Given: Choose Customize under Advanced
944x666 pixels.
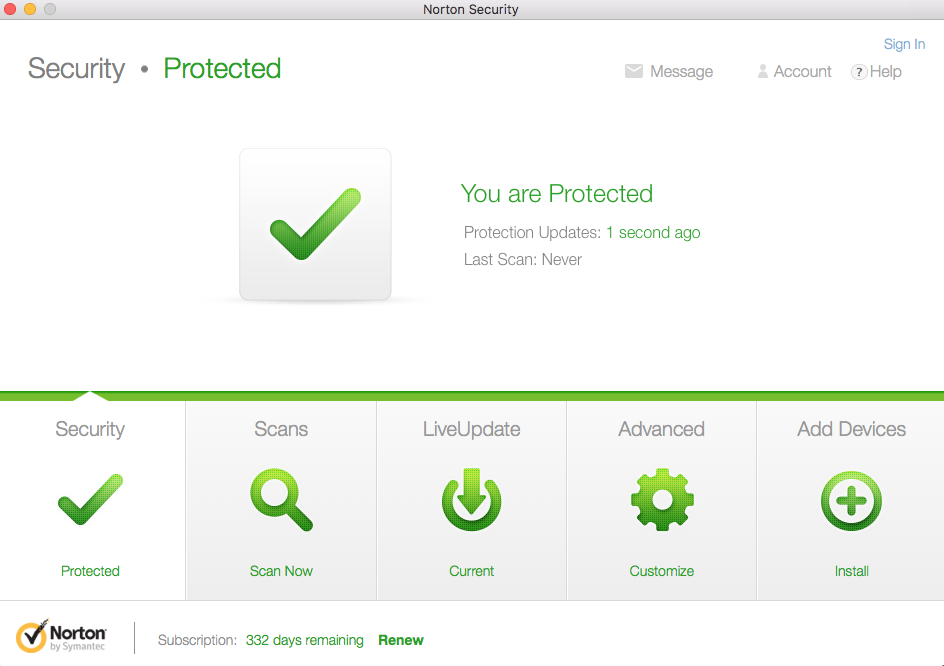Looking at the screenshot, I should point(661,571).
